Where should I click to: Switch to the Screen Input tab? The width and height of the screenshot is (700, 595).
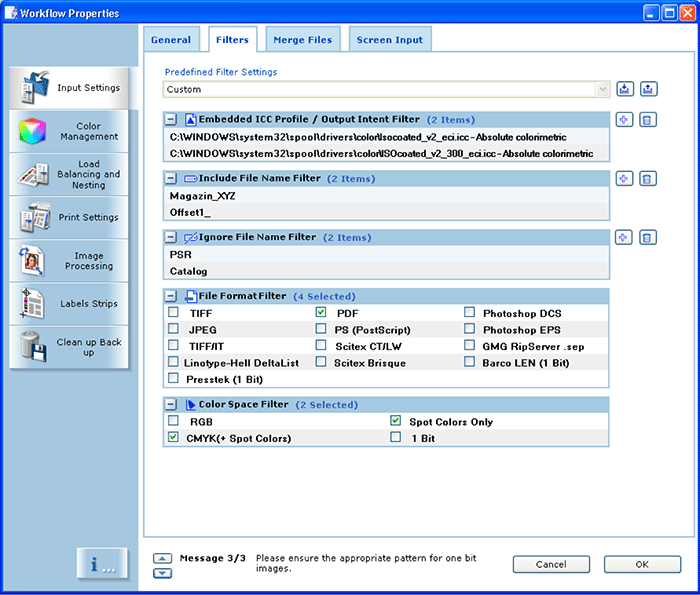pyautogui.click(x=389, y=40)
